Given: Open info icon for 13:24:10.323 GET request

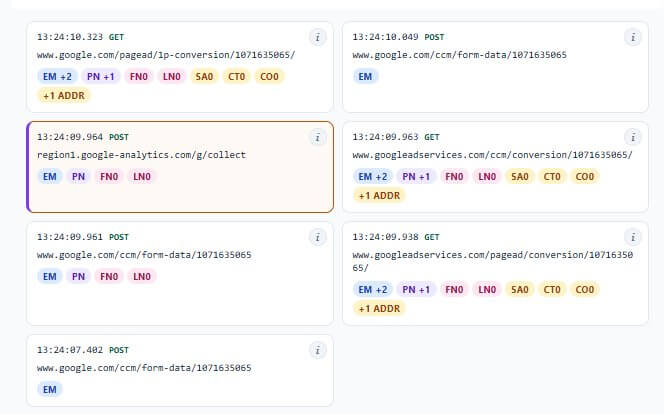Looking at the screenshot, I should pyautogui.click(x=318, y=38).
